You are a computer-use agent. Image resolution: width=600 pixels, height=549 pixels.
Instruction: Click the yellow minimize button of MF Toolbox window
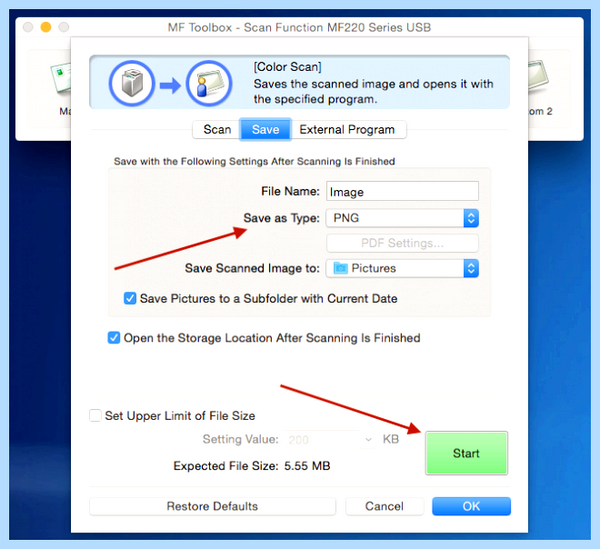pyautogui.click(x=46, y=27)
